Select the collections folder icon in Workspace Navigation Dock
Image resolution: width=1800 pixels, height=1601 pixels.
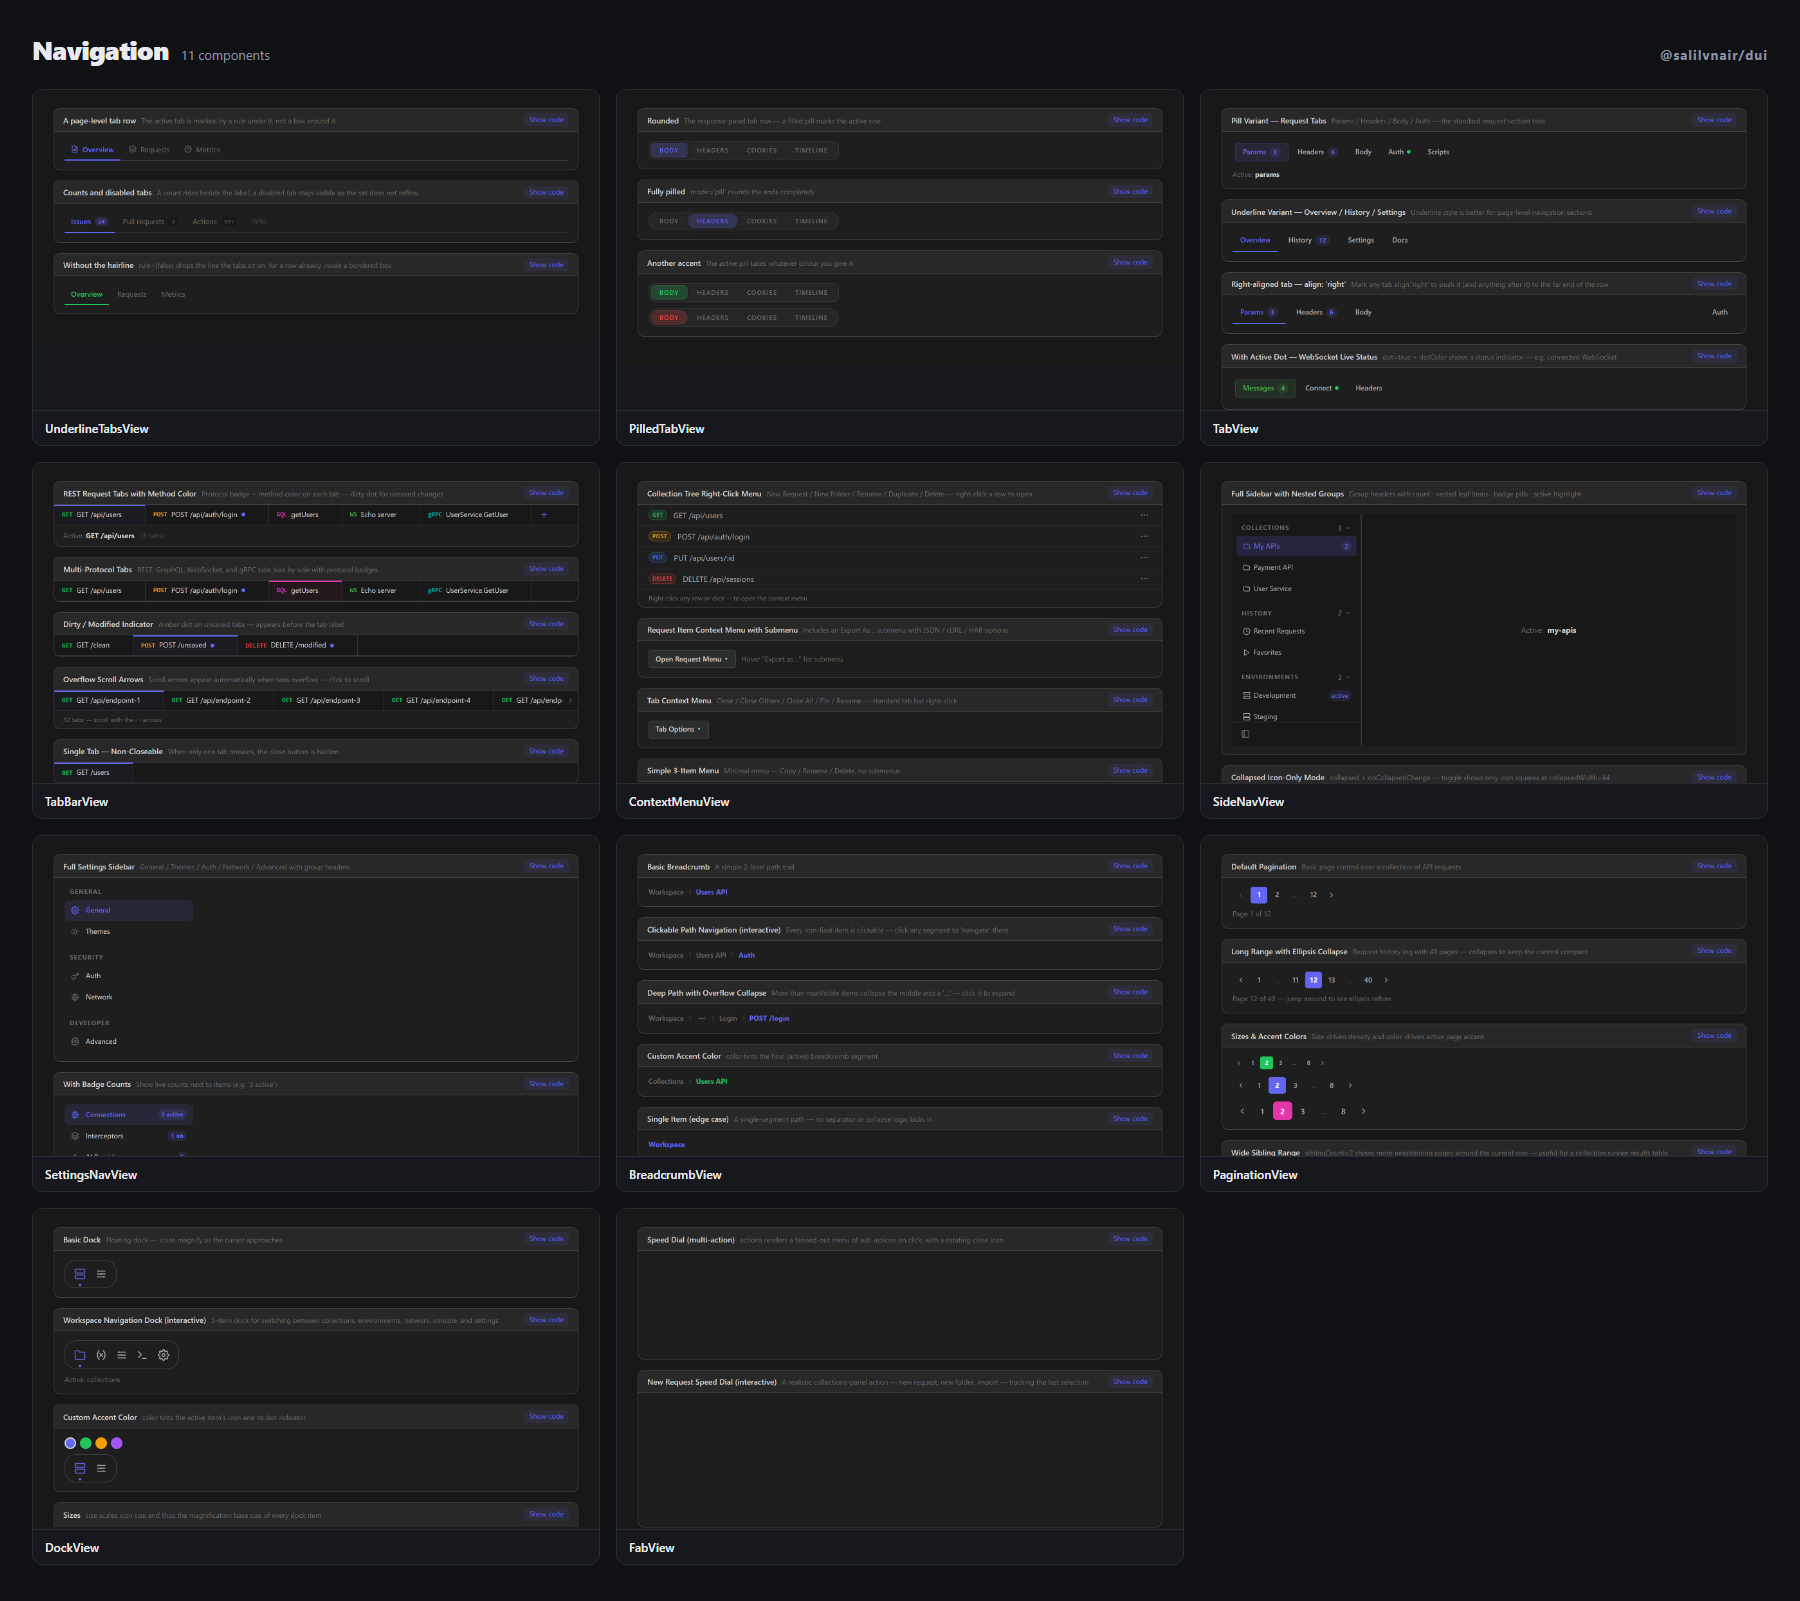(x=80, y=1355)
